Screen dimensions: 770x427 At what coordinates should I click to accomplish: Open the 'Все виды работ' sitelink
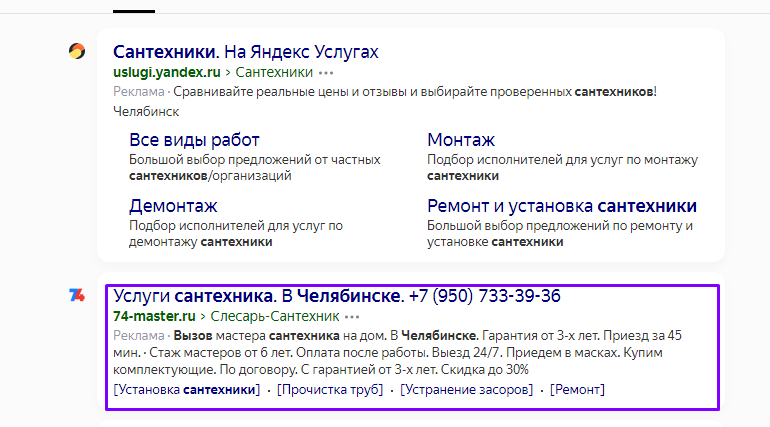(x=194, y=140)
